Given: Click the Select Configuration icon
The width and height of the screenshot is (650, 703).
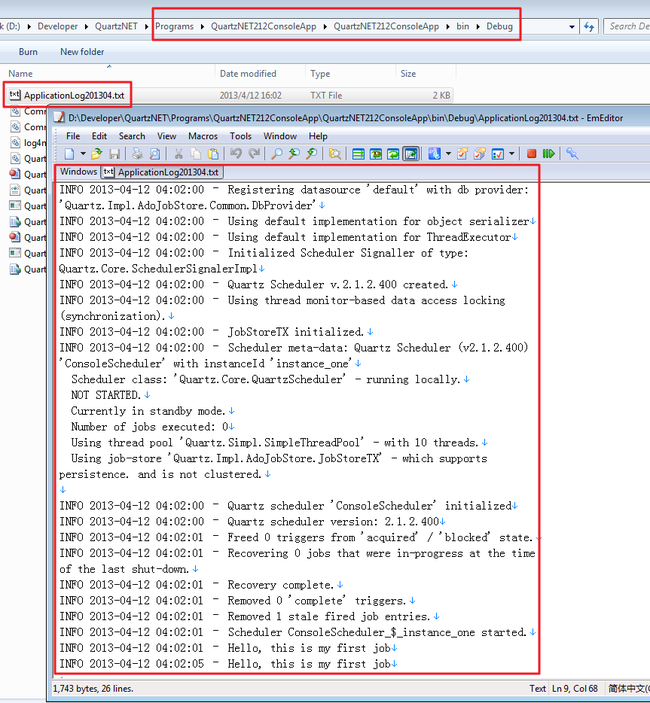Looking at the screenshot, I should point(434,154).
